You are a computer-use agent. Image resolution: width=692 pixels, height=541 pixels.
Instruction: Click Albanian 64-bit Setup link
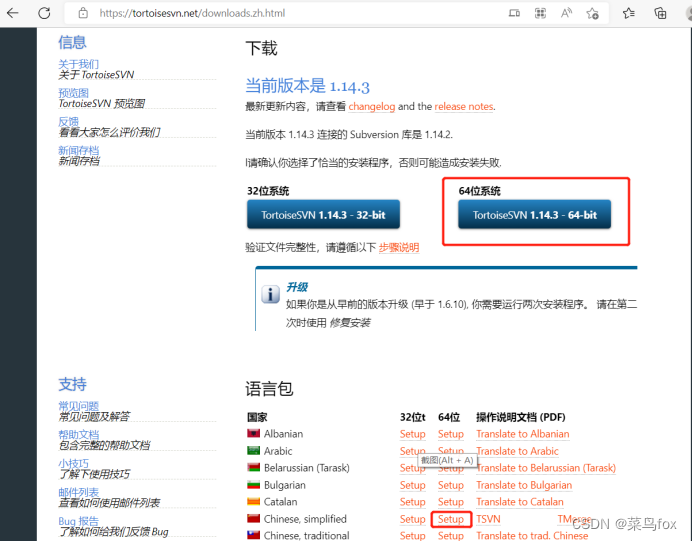click(x=451, y=434)
